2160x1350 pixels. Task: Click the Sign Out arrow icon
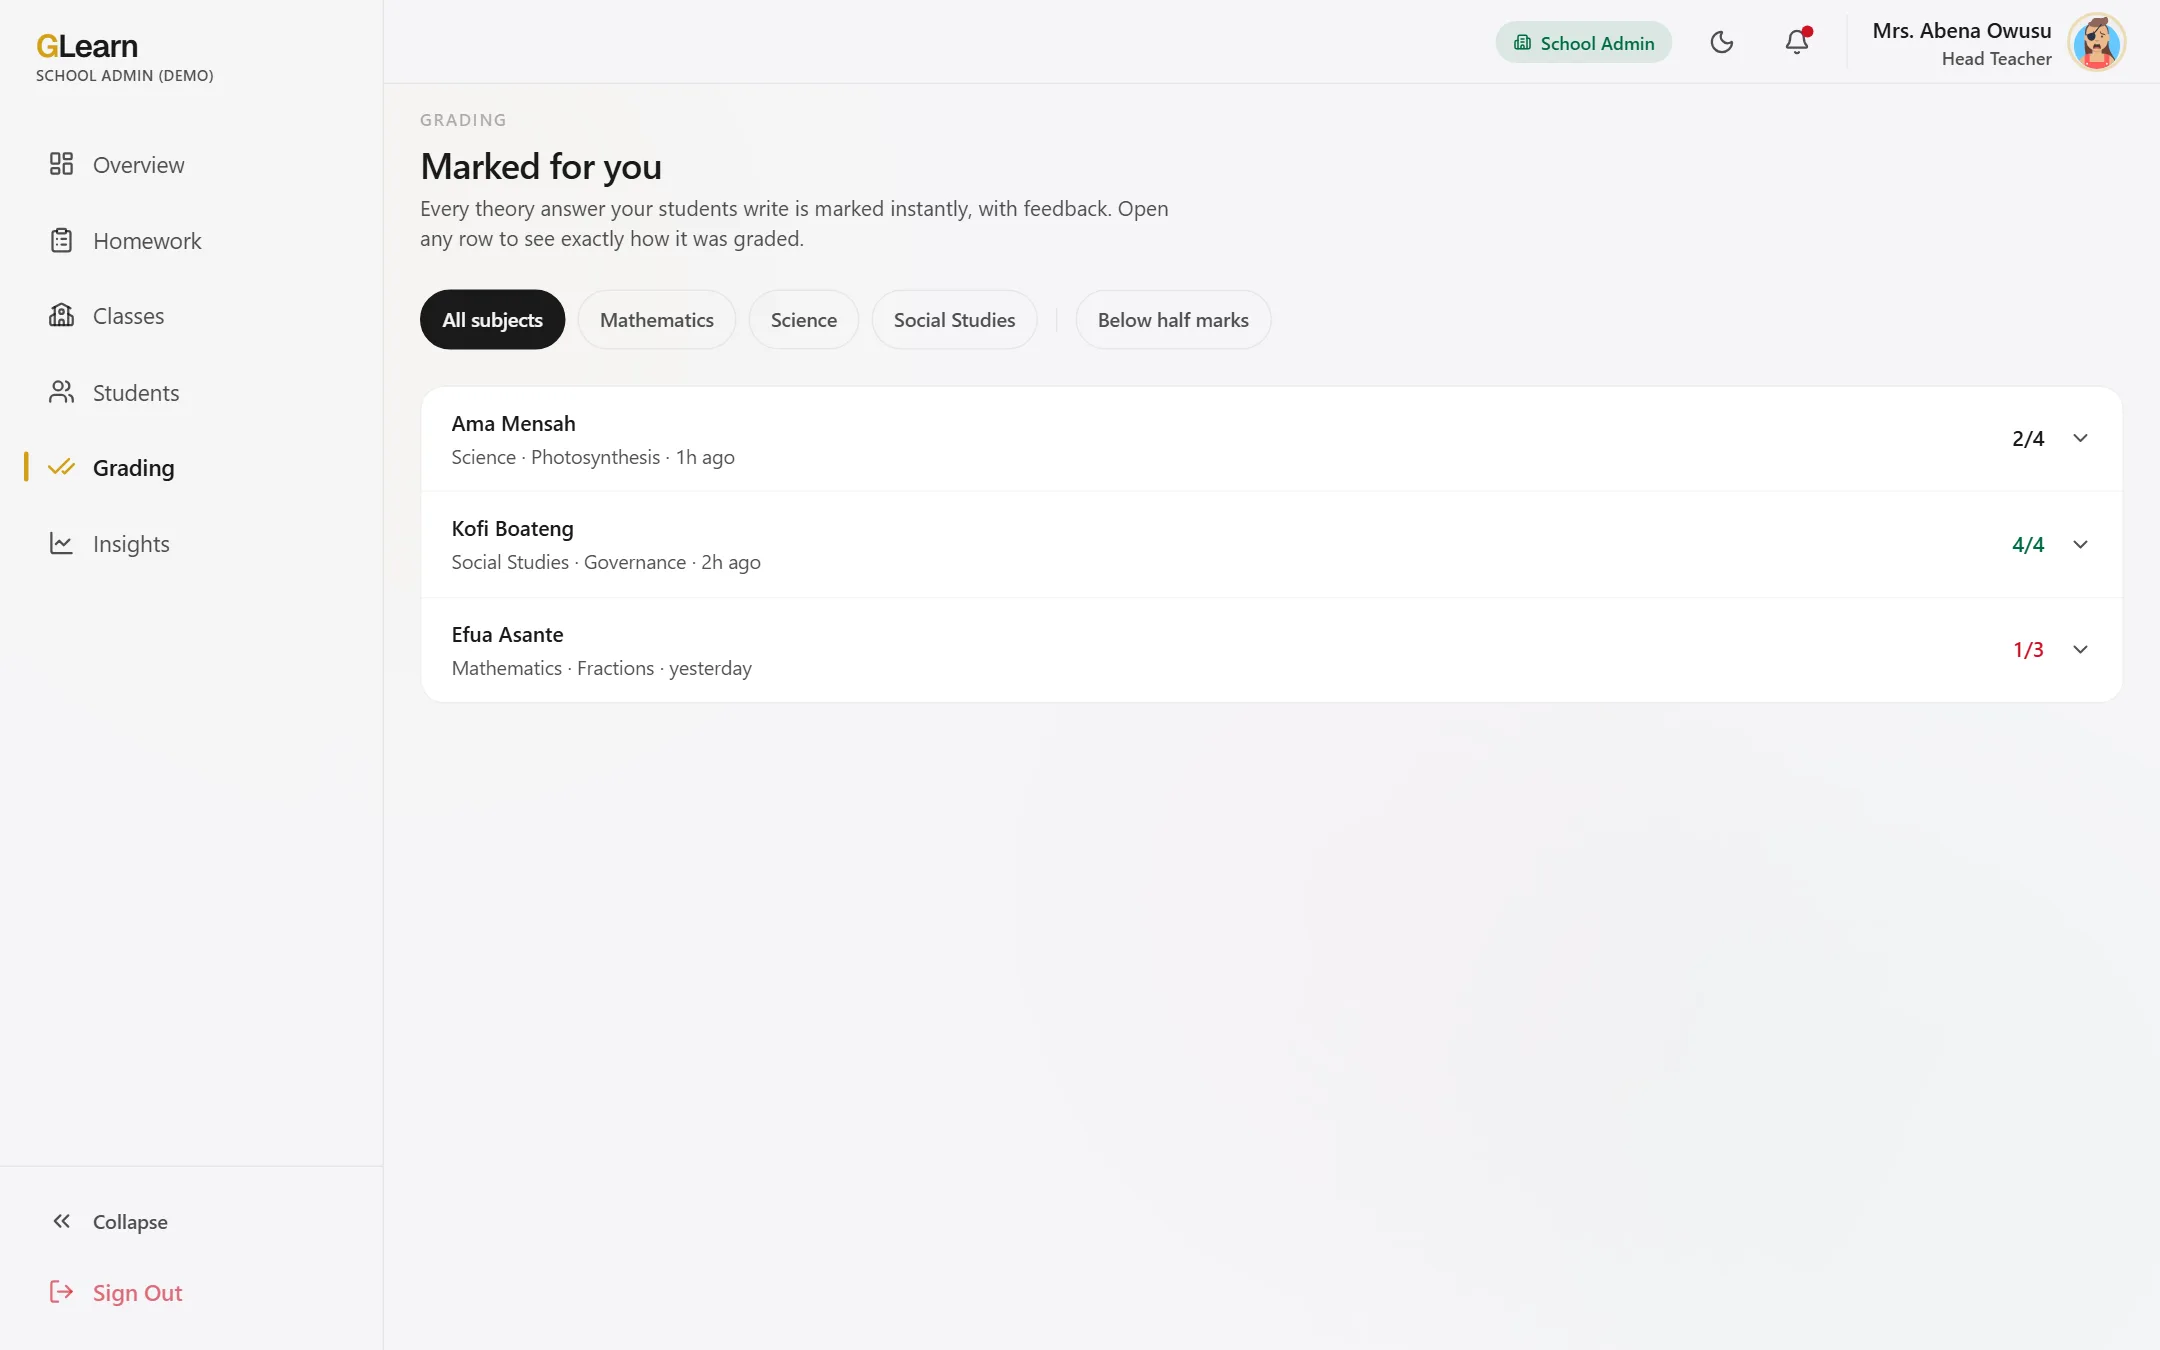(61, 1292)
